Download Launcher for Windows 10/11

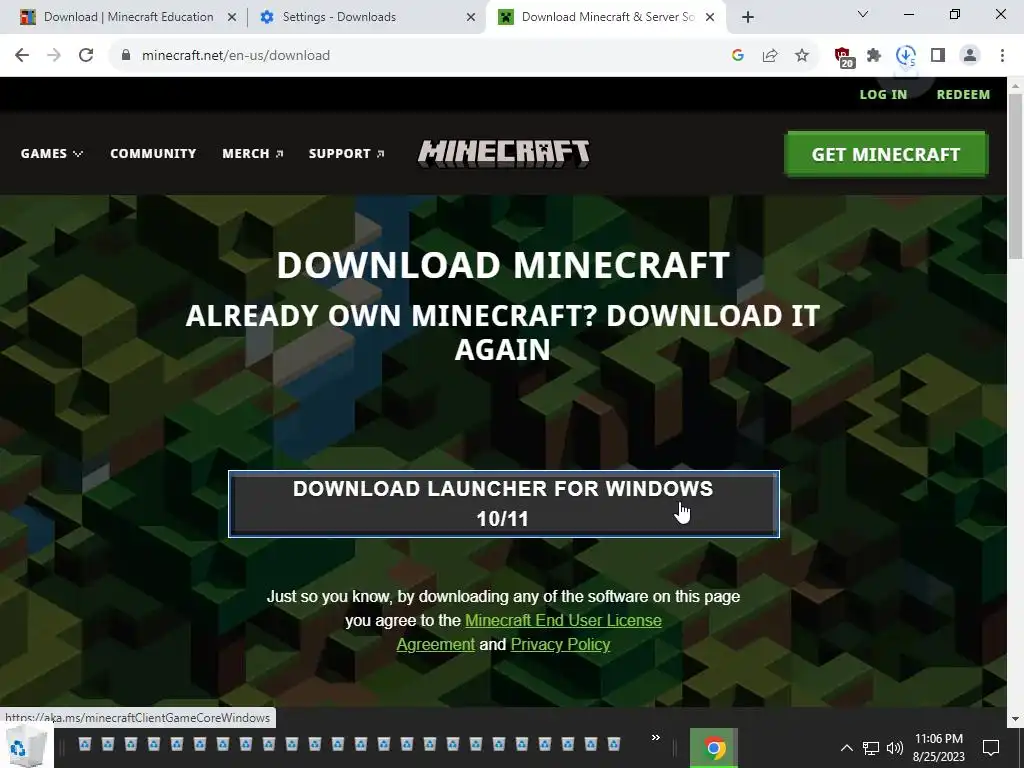coord(504,504)
